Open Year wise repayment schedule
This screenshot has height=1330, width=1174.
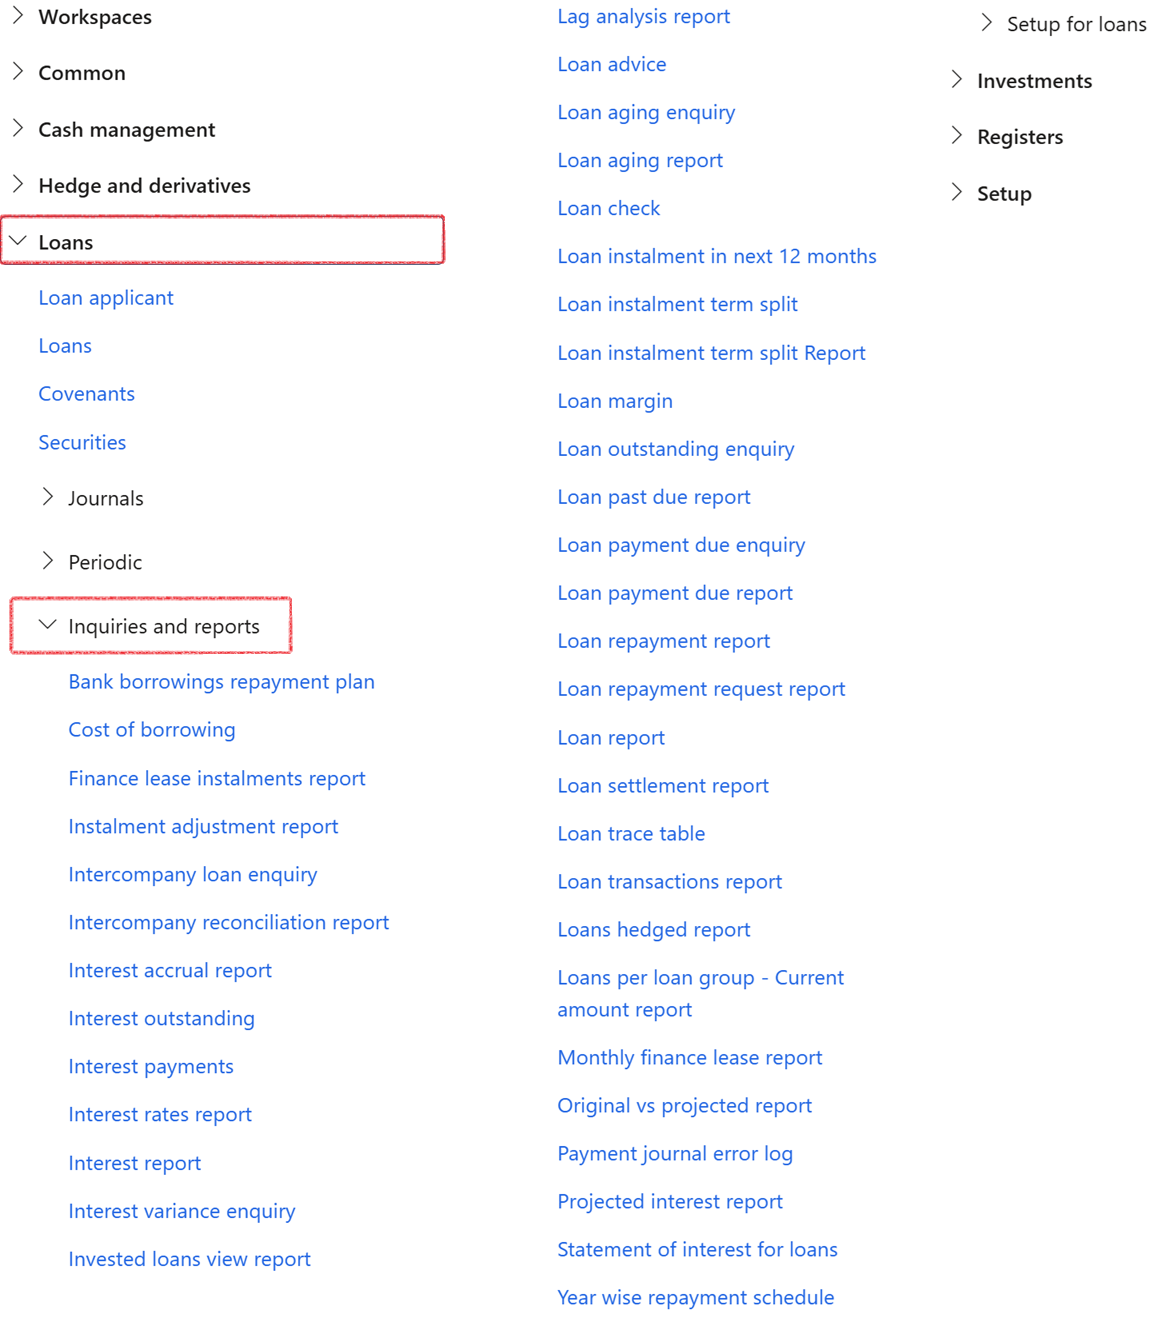pos(695,1298)
